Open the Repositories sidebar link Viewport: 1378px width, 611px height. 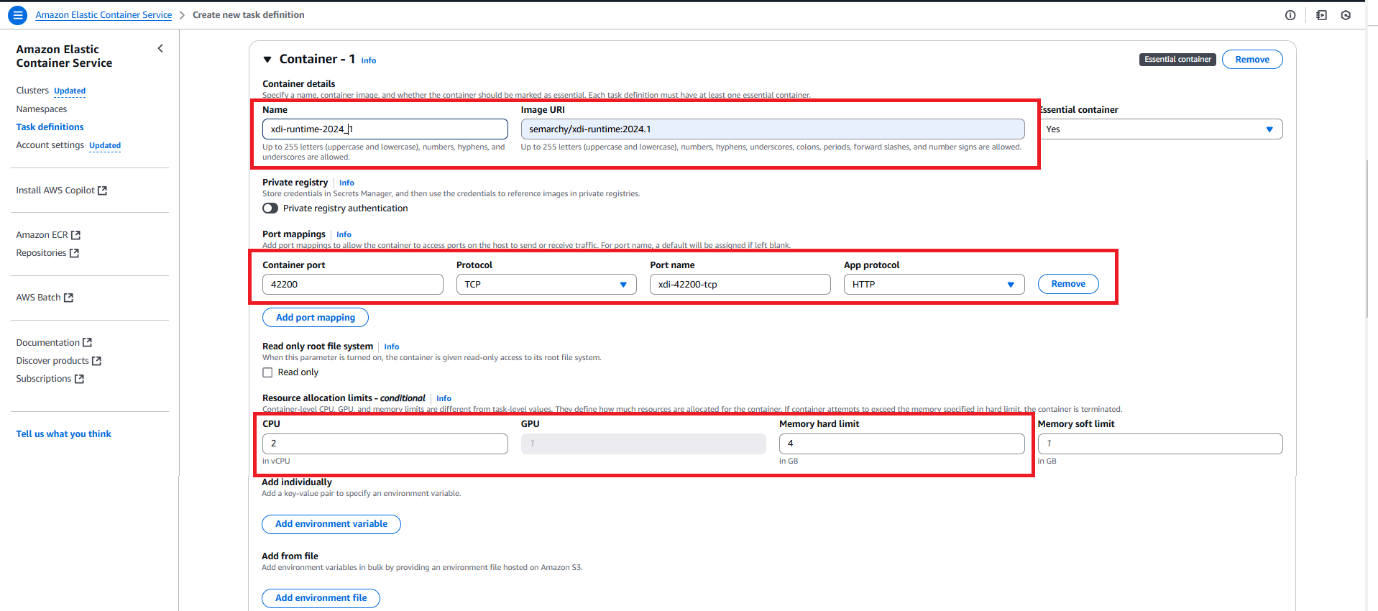pyautogui.click(x=41, y=253)
